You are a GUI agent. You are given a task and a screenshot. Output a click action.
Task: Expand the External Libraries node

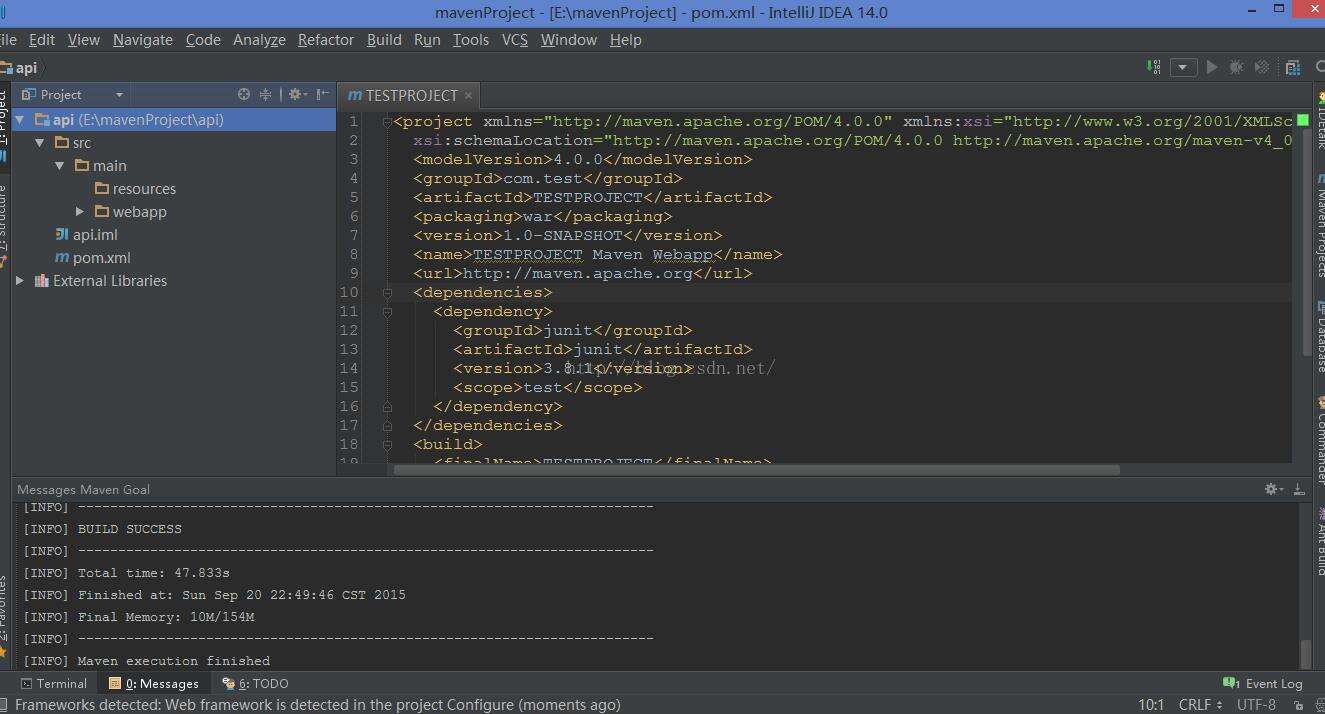(x=20, y=281)
